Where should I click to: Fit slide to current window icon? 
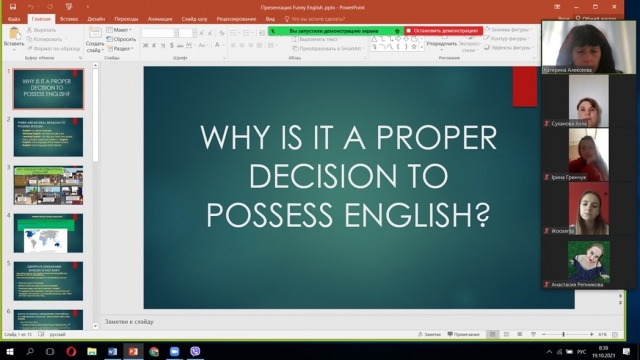pos(615,334)
